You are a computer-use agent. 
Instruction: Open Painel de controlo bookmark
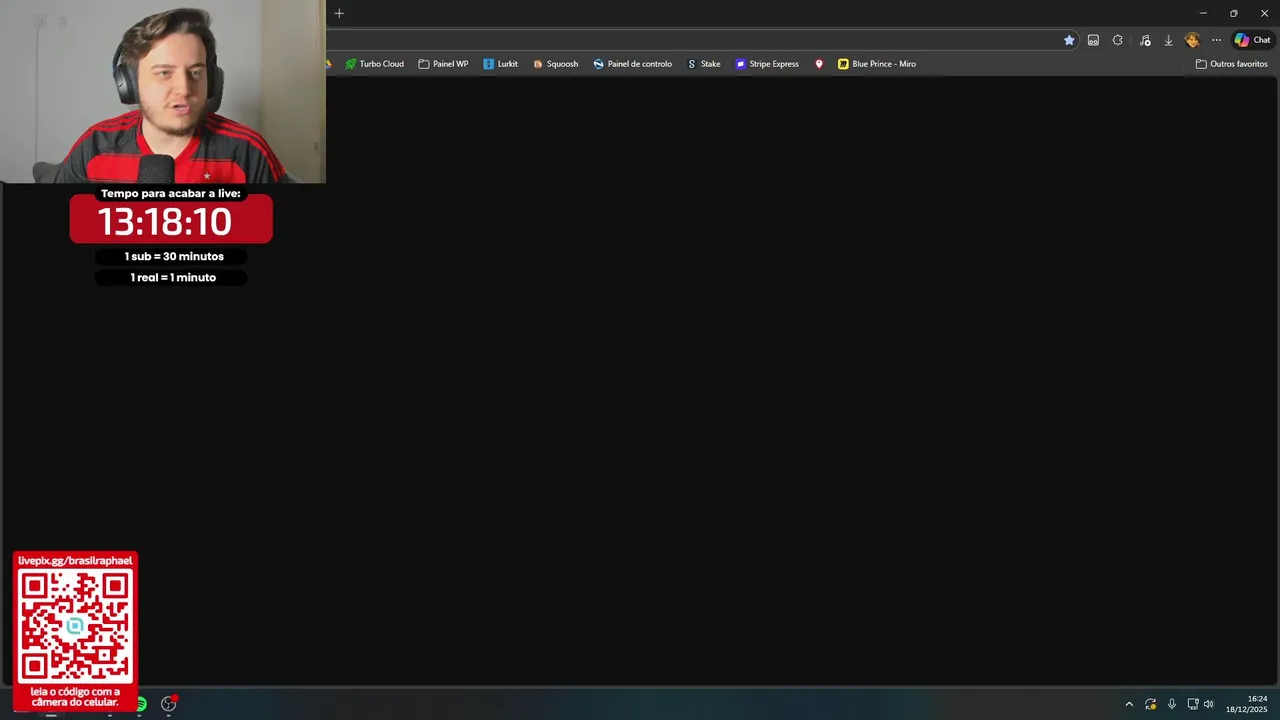[x=632, y=64]
